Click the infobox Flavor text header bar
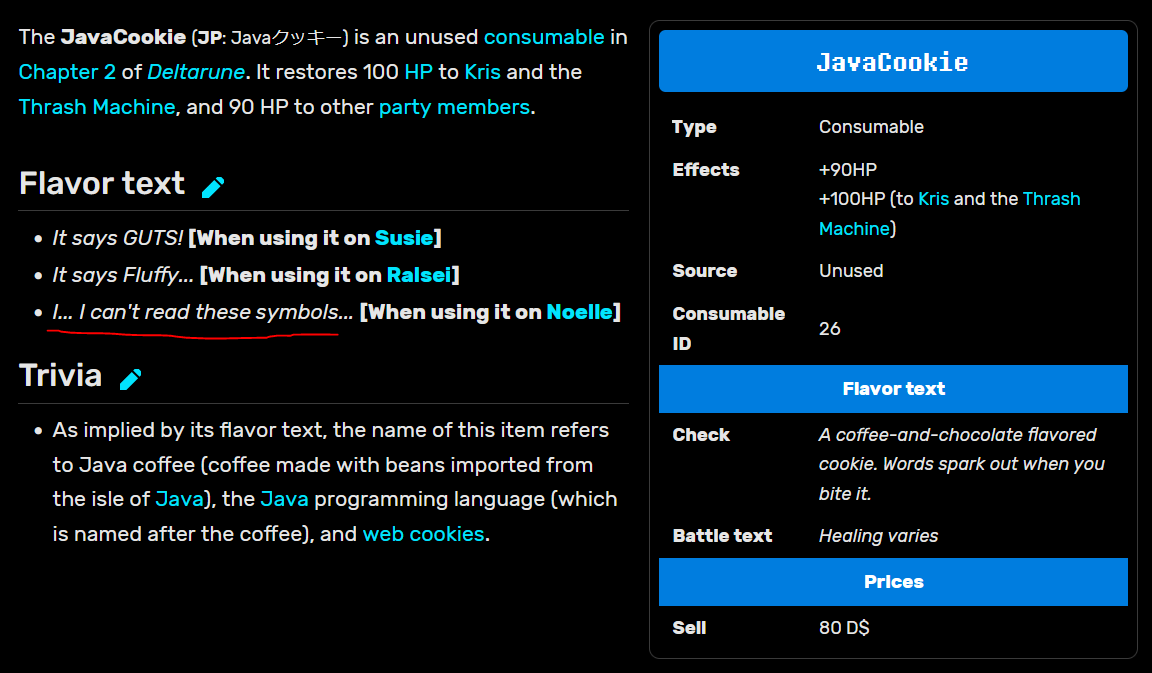The image size is (1152, 673). [x=893, y=389]
